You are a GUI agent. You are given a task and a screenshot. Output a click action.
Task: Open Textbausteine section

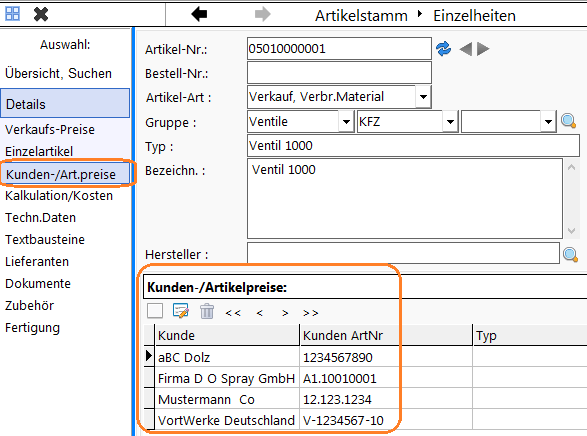[45, 240]
